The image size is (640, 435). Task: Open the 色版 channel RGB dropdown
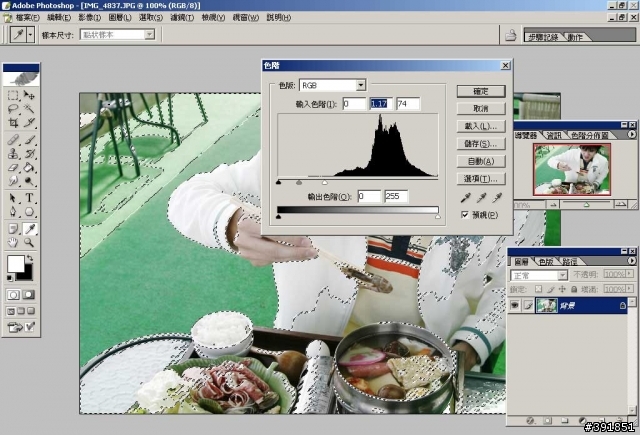(361, 85)
